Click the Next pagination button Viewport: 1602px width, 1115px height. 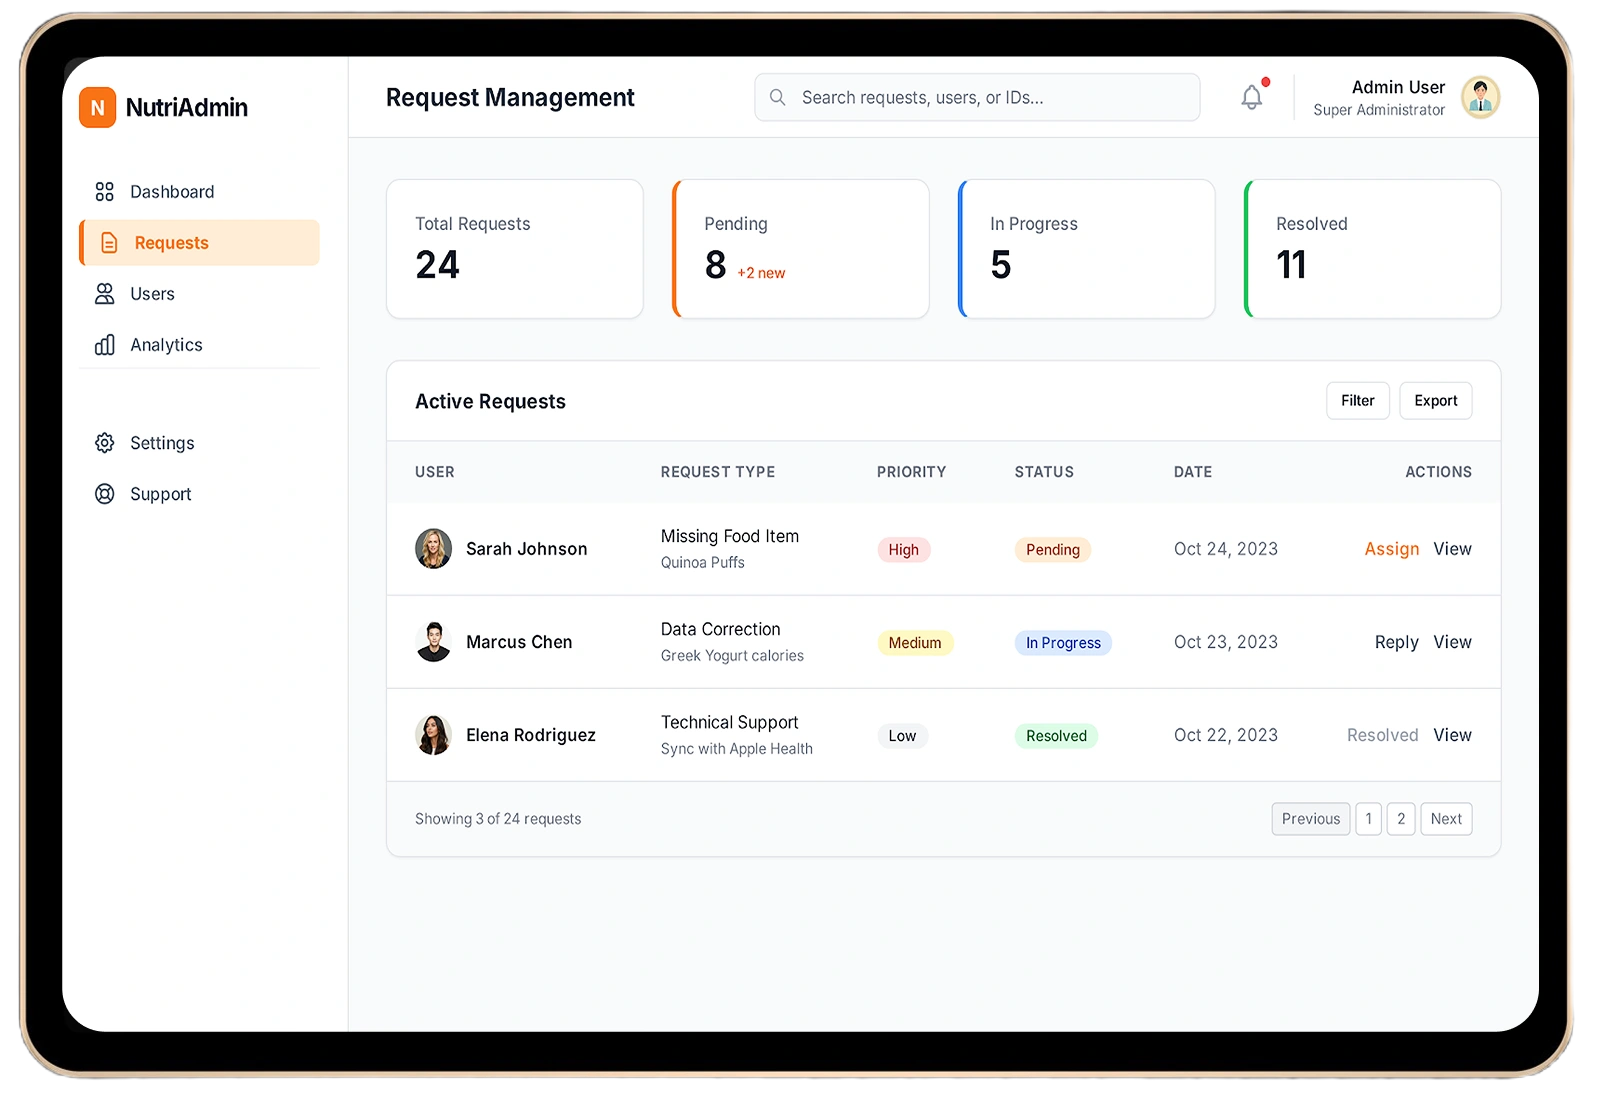(x=1445, y=819)
